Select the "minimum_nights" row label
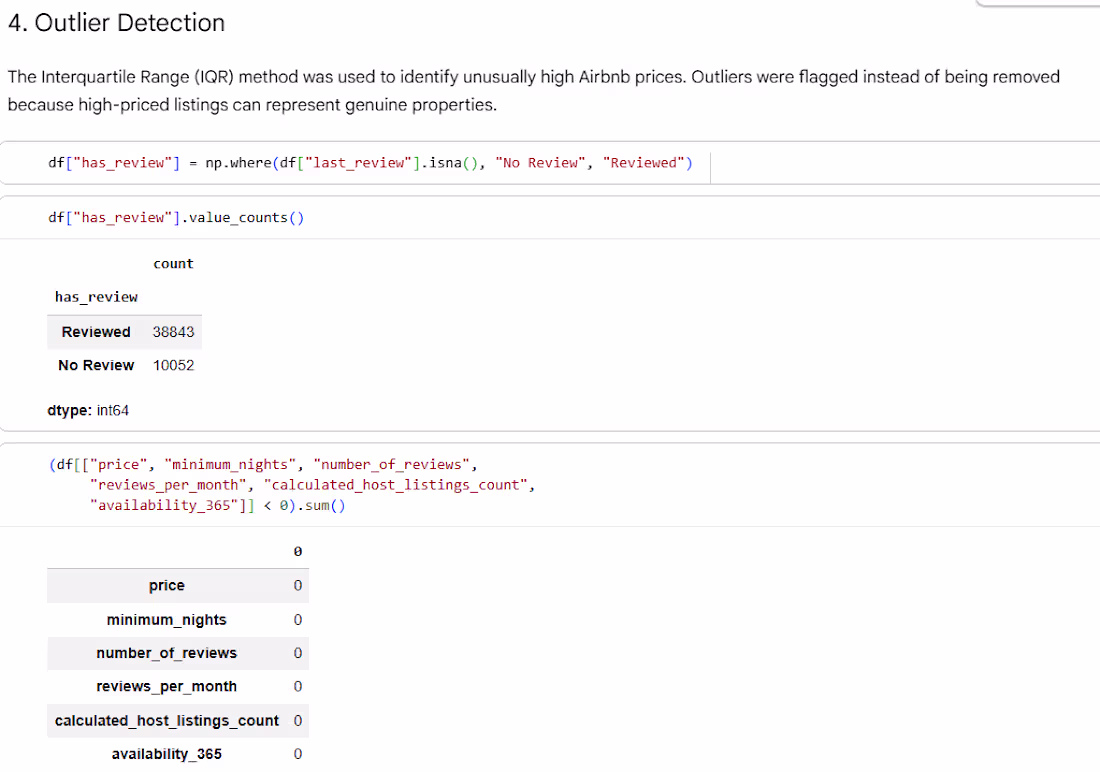 [x=167, y=620]
